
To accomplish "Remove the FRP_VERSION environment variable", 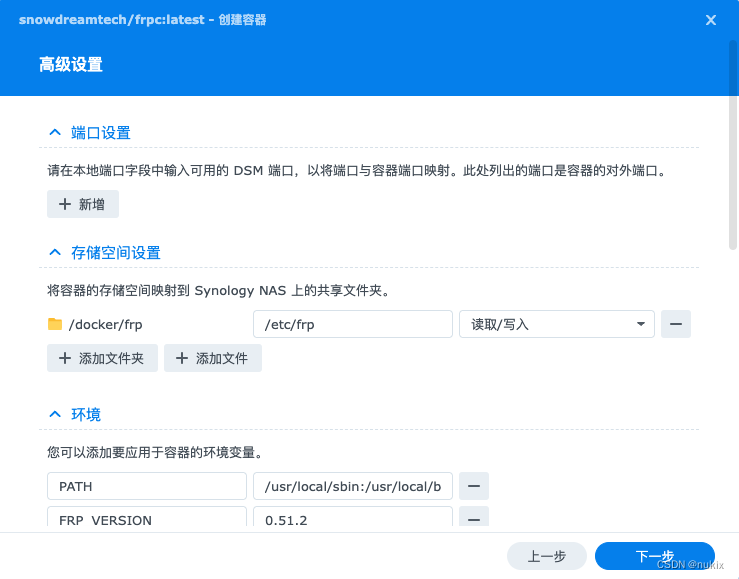I will coord(474,517).
